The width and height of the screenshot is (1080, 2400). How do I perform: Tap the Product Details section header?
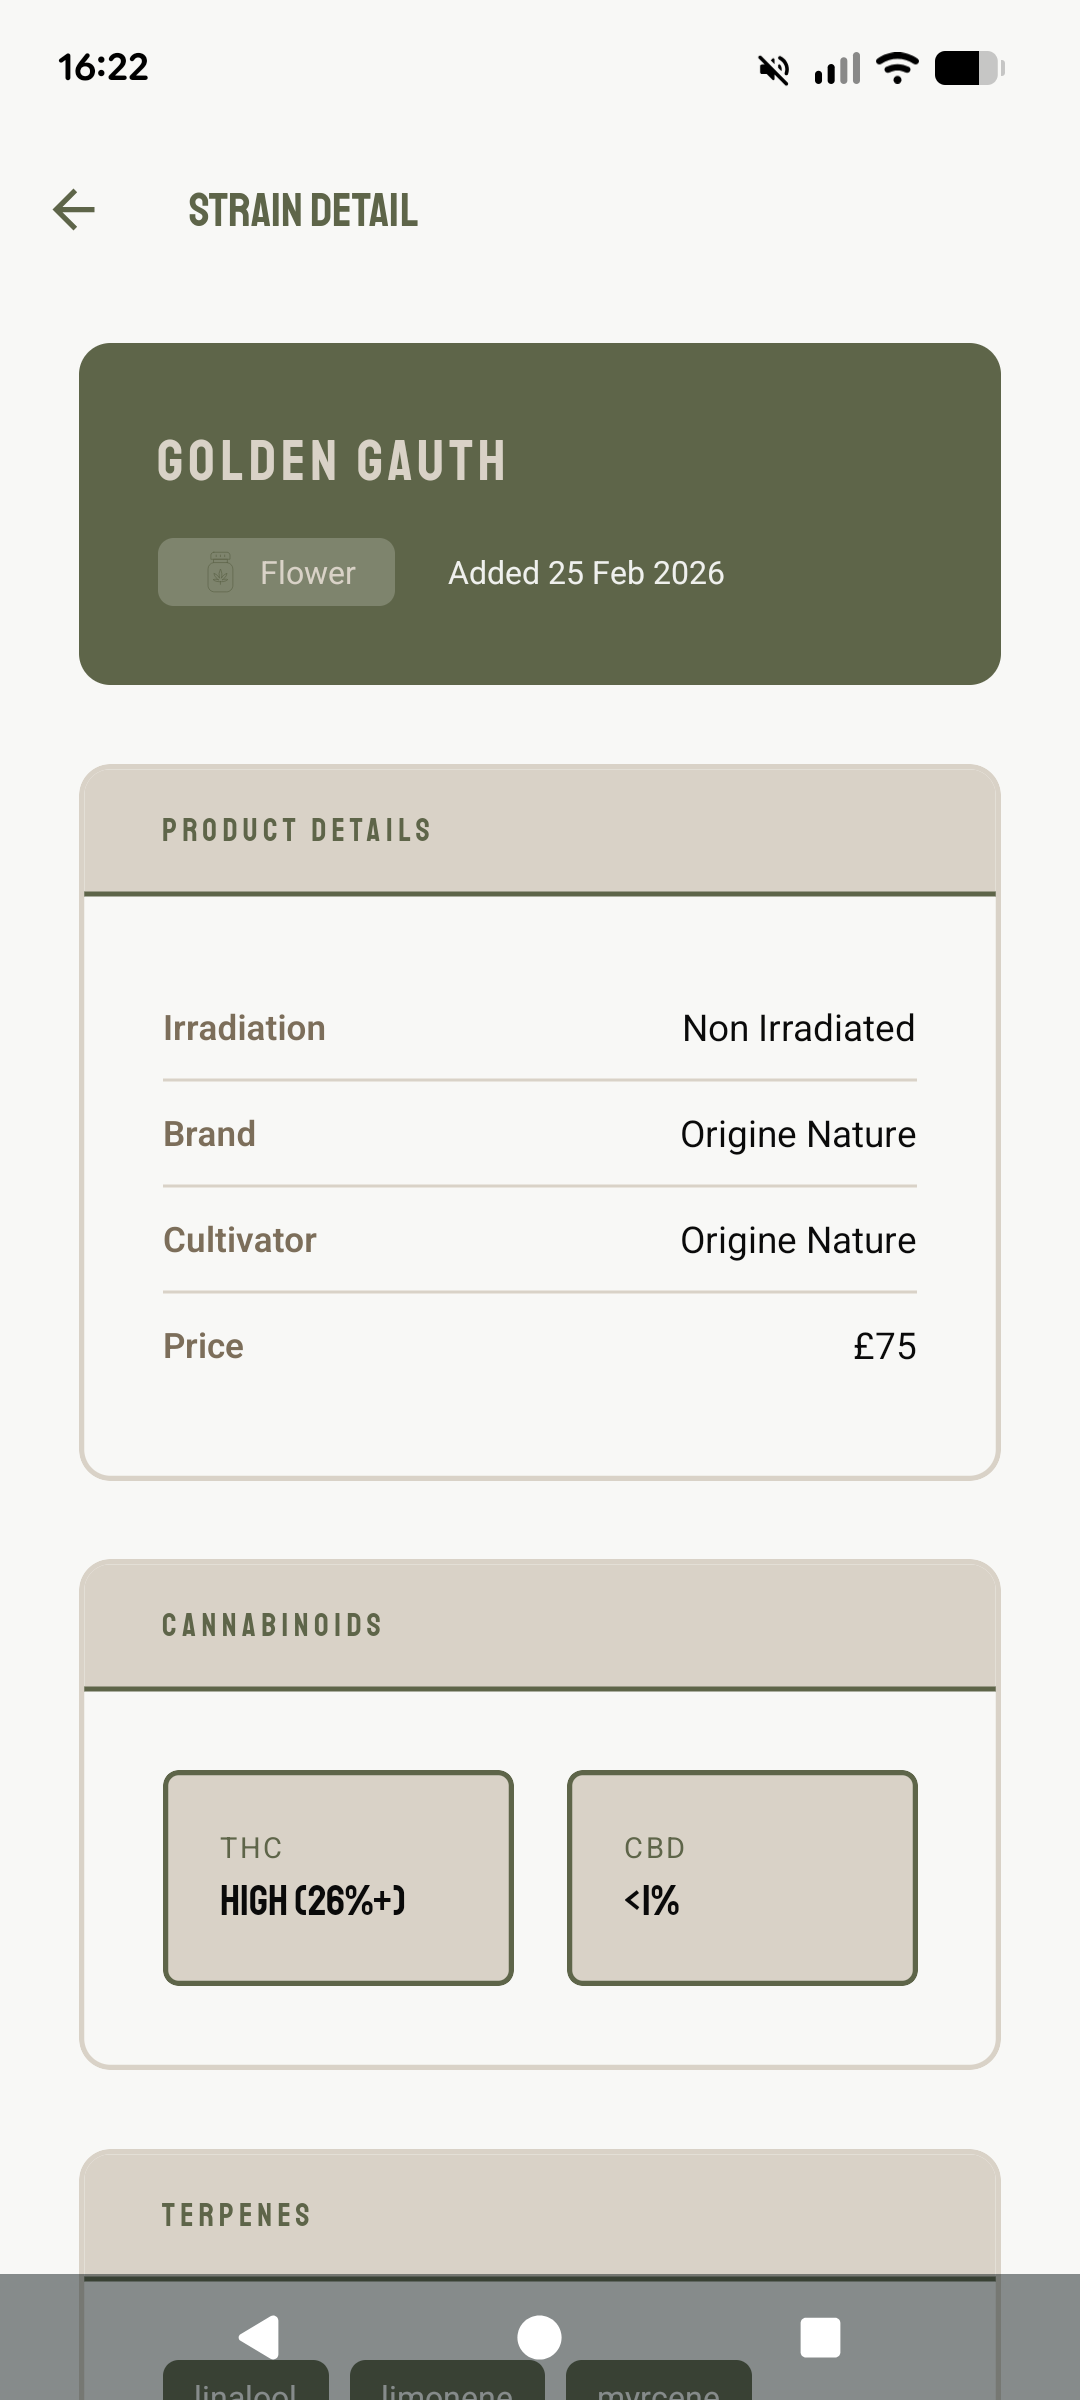[x=297, y=830]
